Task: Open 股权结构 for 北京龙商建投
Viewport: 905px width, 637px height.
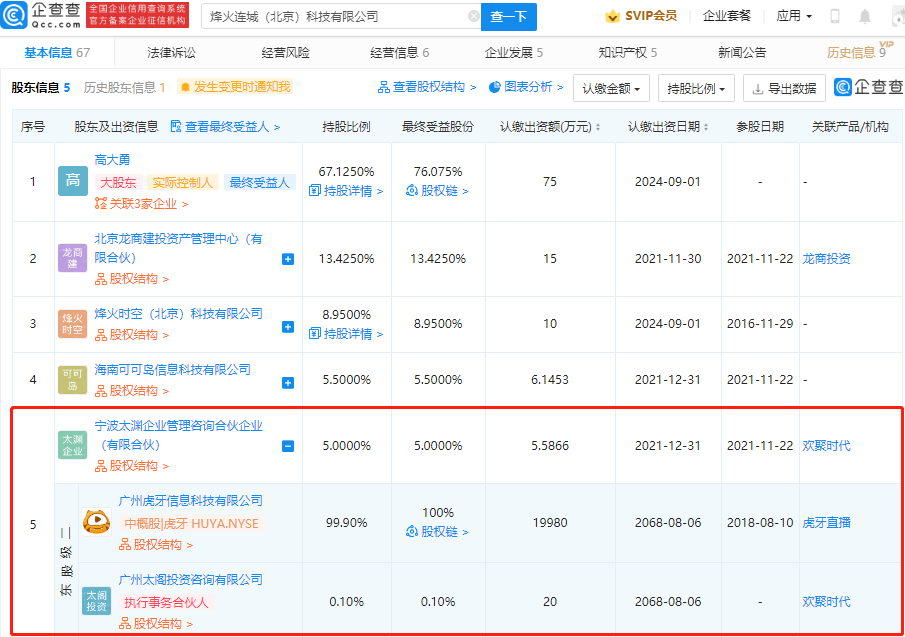Action: coord(132,279)
